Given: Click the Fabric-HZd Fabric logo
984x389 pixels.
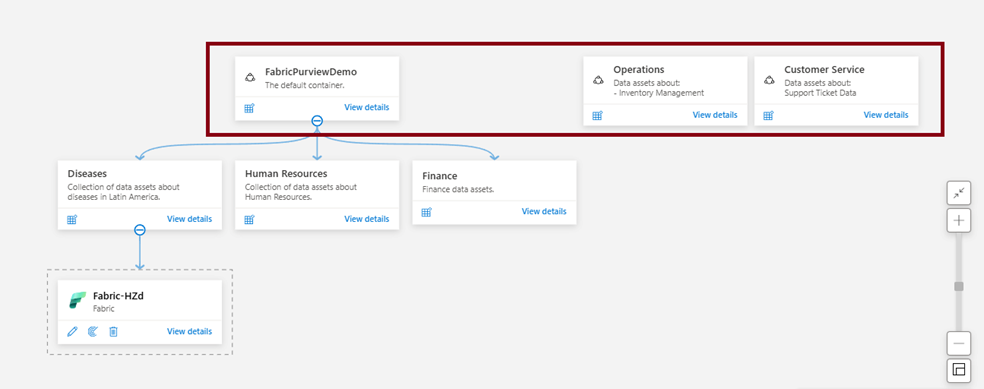Looking at the screenshot, I should click(77, 301).
